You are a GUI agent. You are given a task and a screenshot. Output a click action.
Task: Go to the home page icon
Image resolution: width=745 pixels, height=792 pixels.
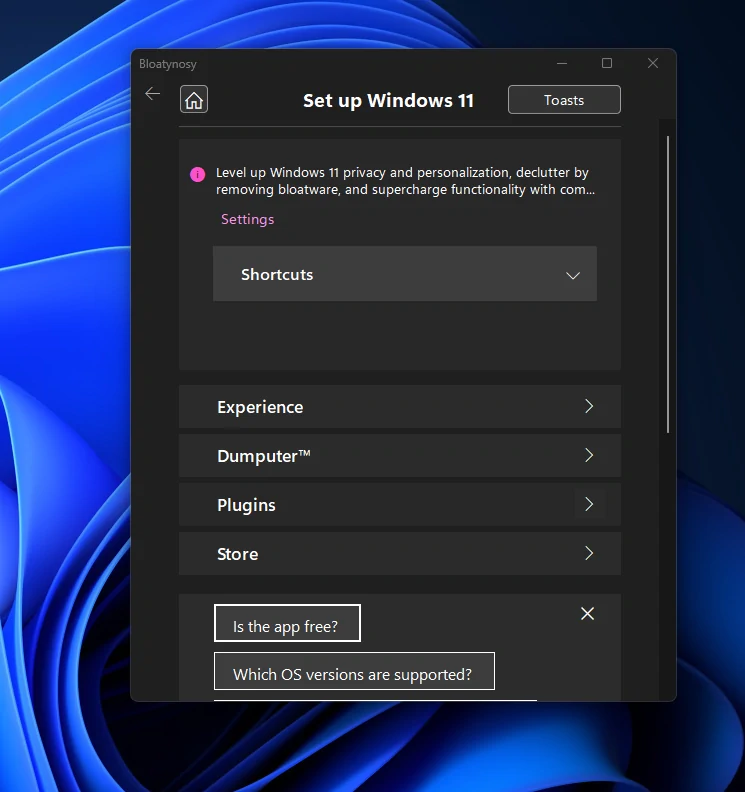pos(194,100)
